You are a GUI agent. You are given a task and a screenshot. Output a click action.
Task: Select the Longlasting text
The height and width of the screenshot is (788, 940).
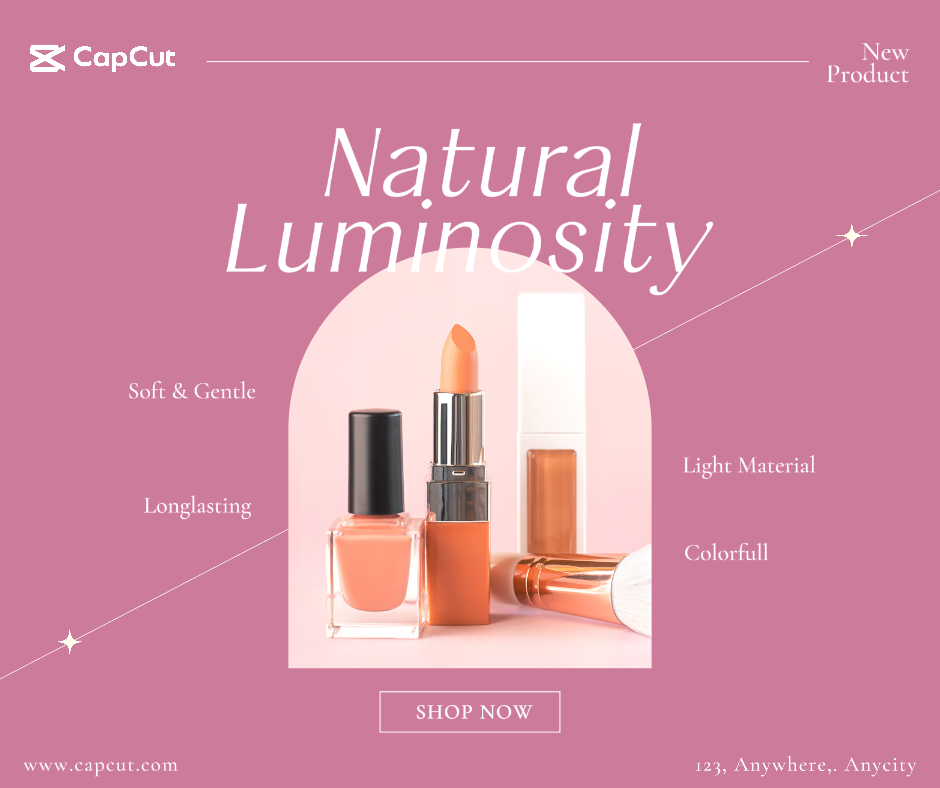[x=197, y=506]
